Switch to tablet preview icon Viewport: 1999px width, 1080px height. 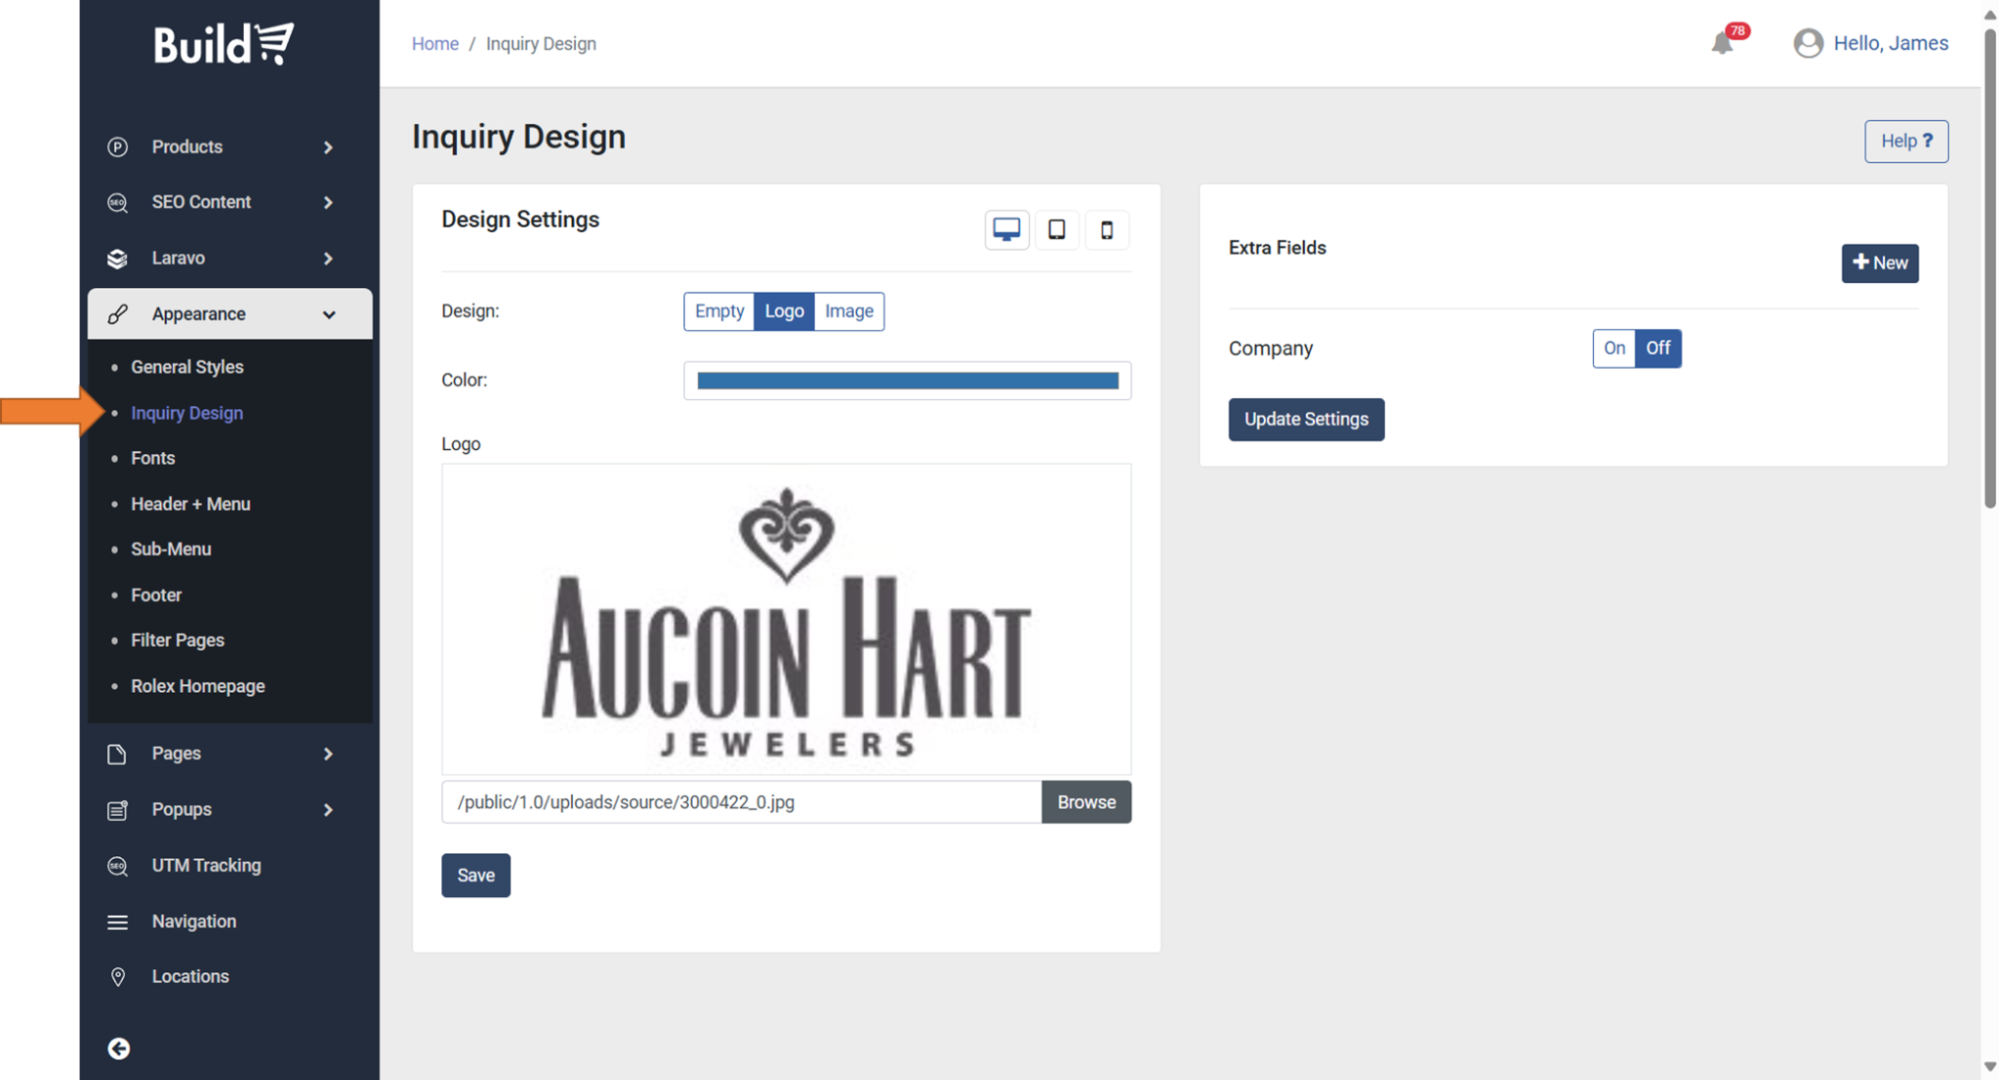[x=1056, y=230]
